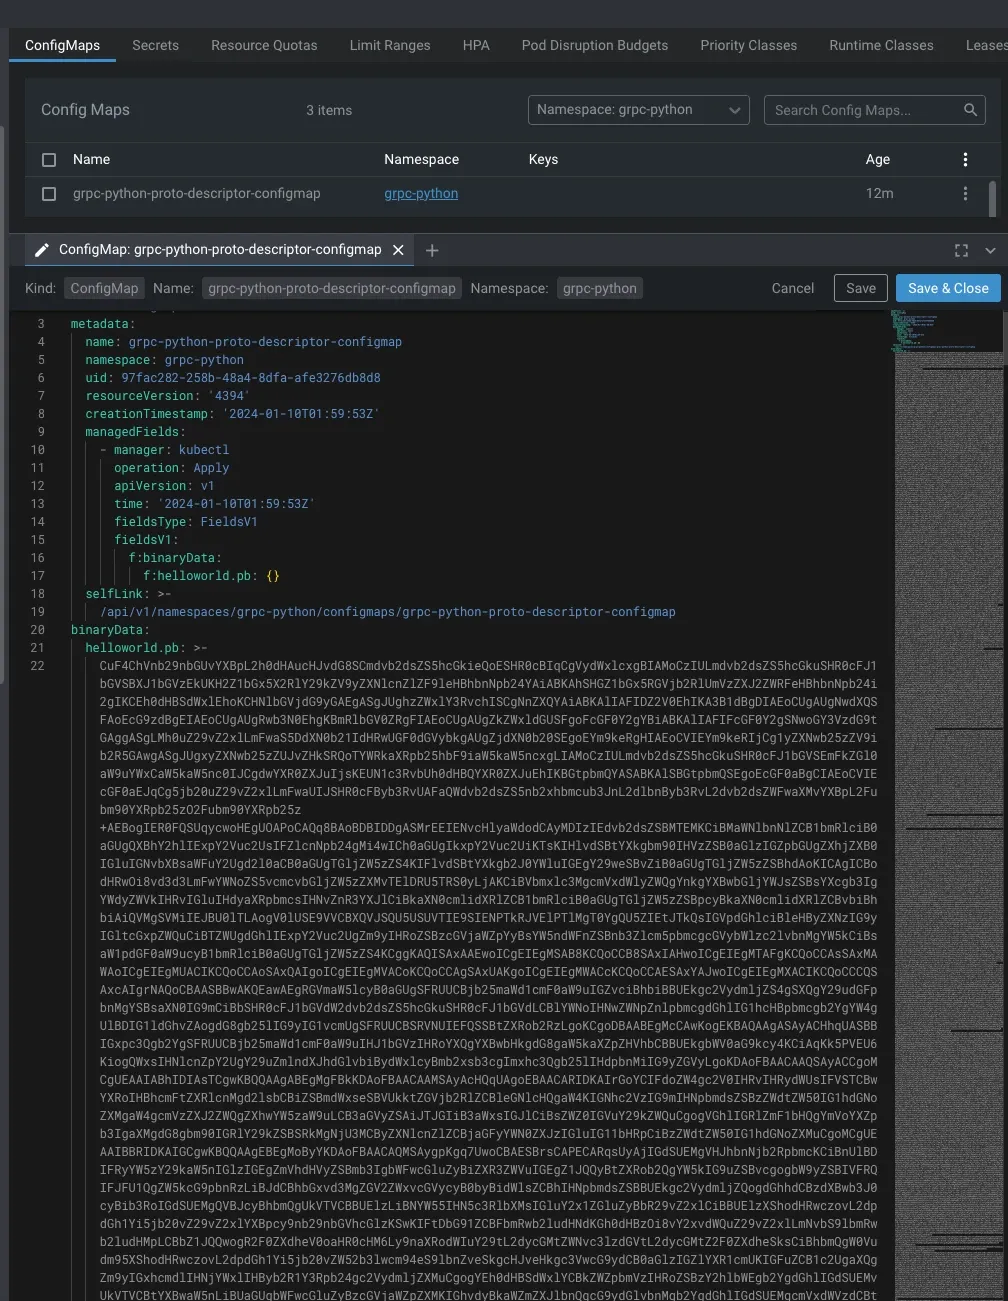Click line number 22 in the editor gutter
The width and height of the screenshot is (1008, 1301).
coord(37,666)
